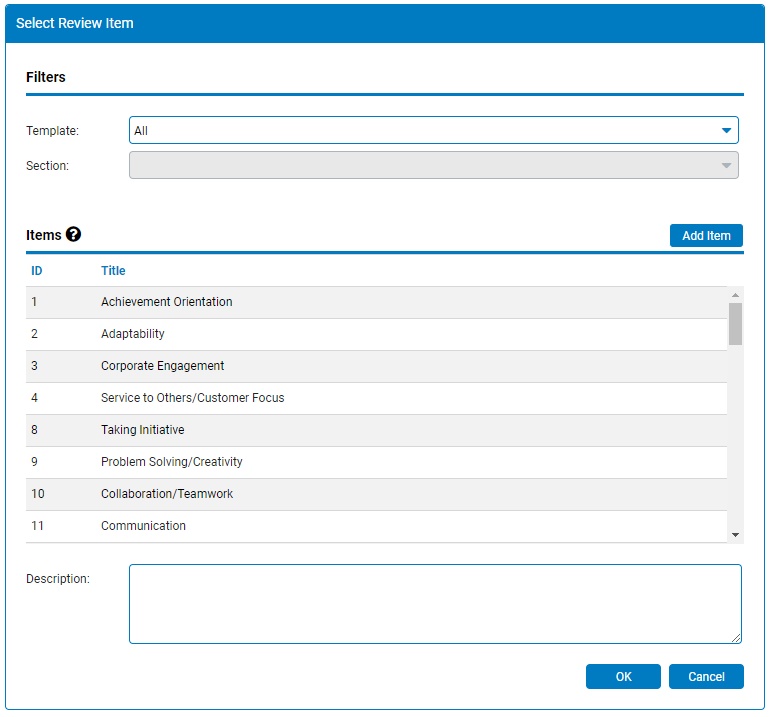Select Service to Others/Customer Focus row
Image resolution: width=775 pixels, height=717 pixels.
coord(376,398)
